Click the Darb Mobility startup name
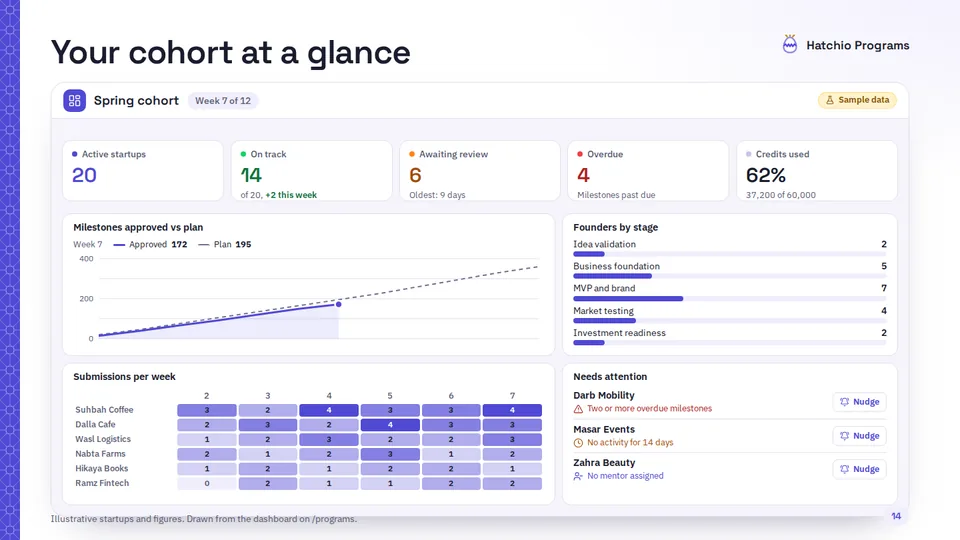 pos(604,396)
